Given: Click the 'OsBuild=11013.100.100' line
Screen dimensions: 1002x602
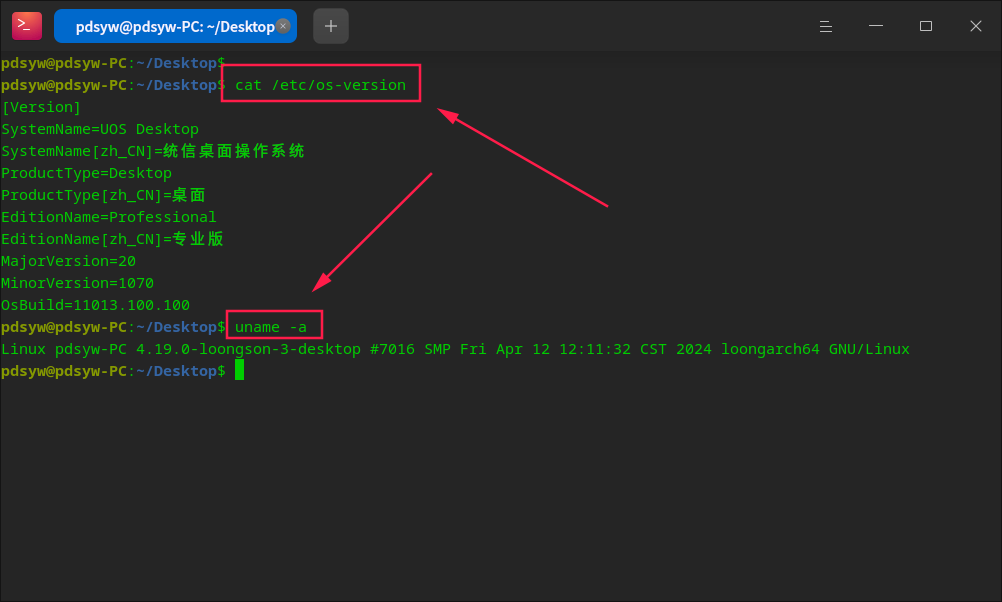Looking at the screenshot, I should 95,305.
